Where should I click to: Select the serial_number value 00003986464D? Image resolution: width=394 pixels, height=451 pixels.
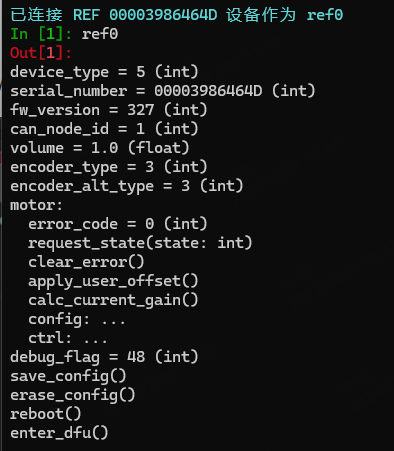tap(208, 91)
